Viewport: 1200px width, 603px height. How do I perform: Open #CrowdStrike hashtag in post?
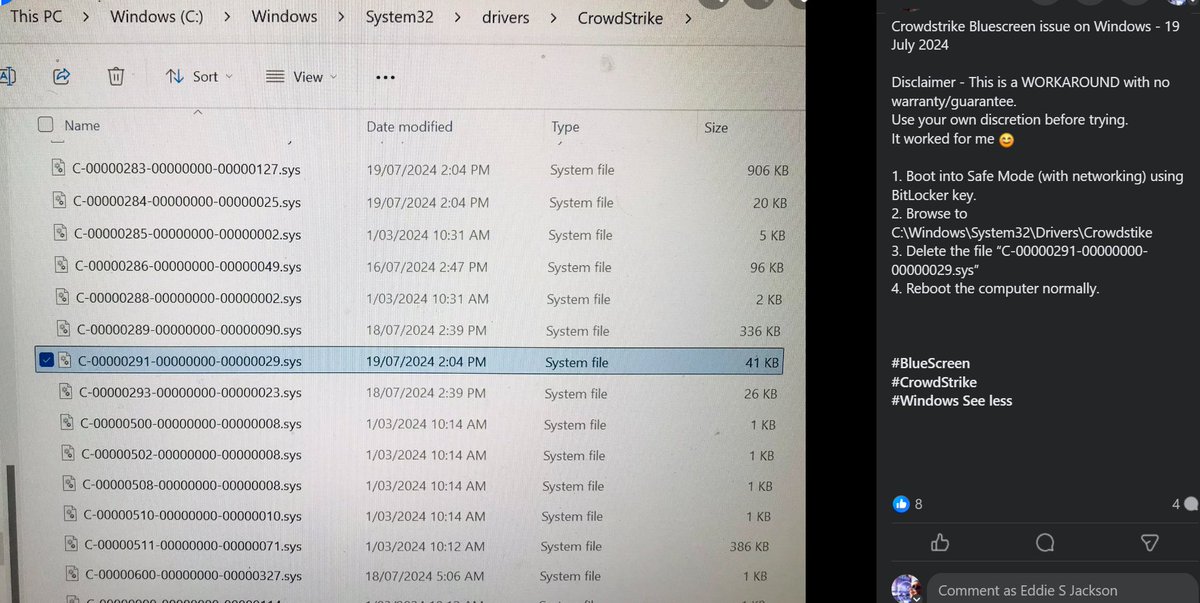click(x=934, y=382)
